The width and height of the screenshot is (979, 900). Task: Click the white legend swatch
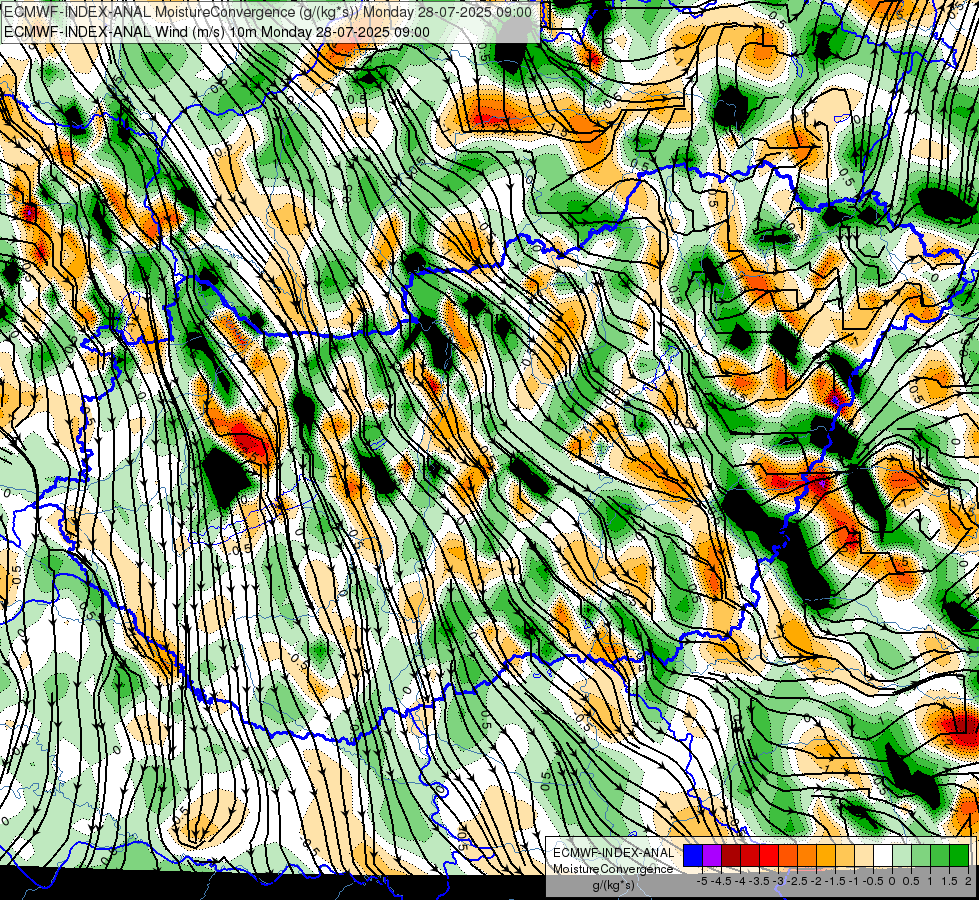click(x=883, y=855)
